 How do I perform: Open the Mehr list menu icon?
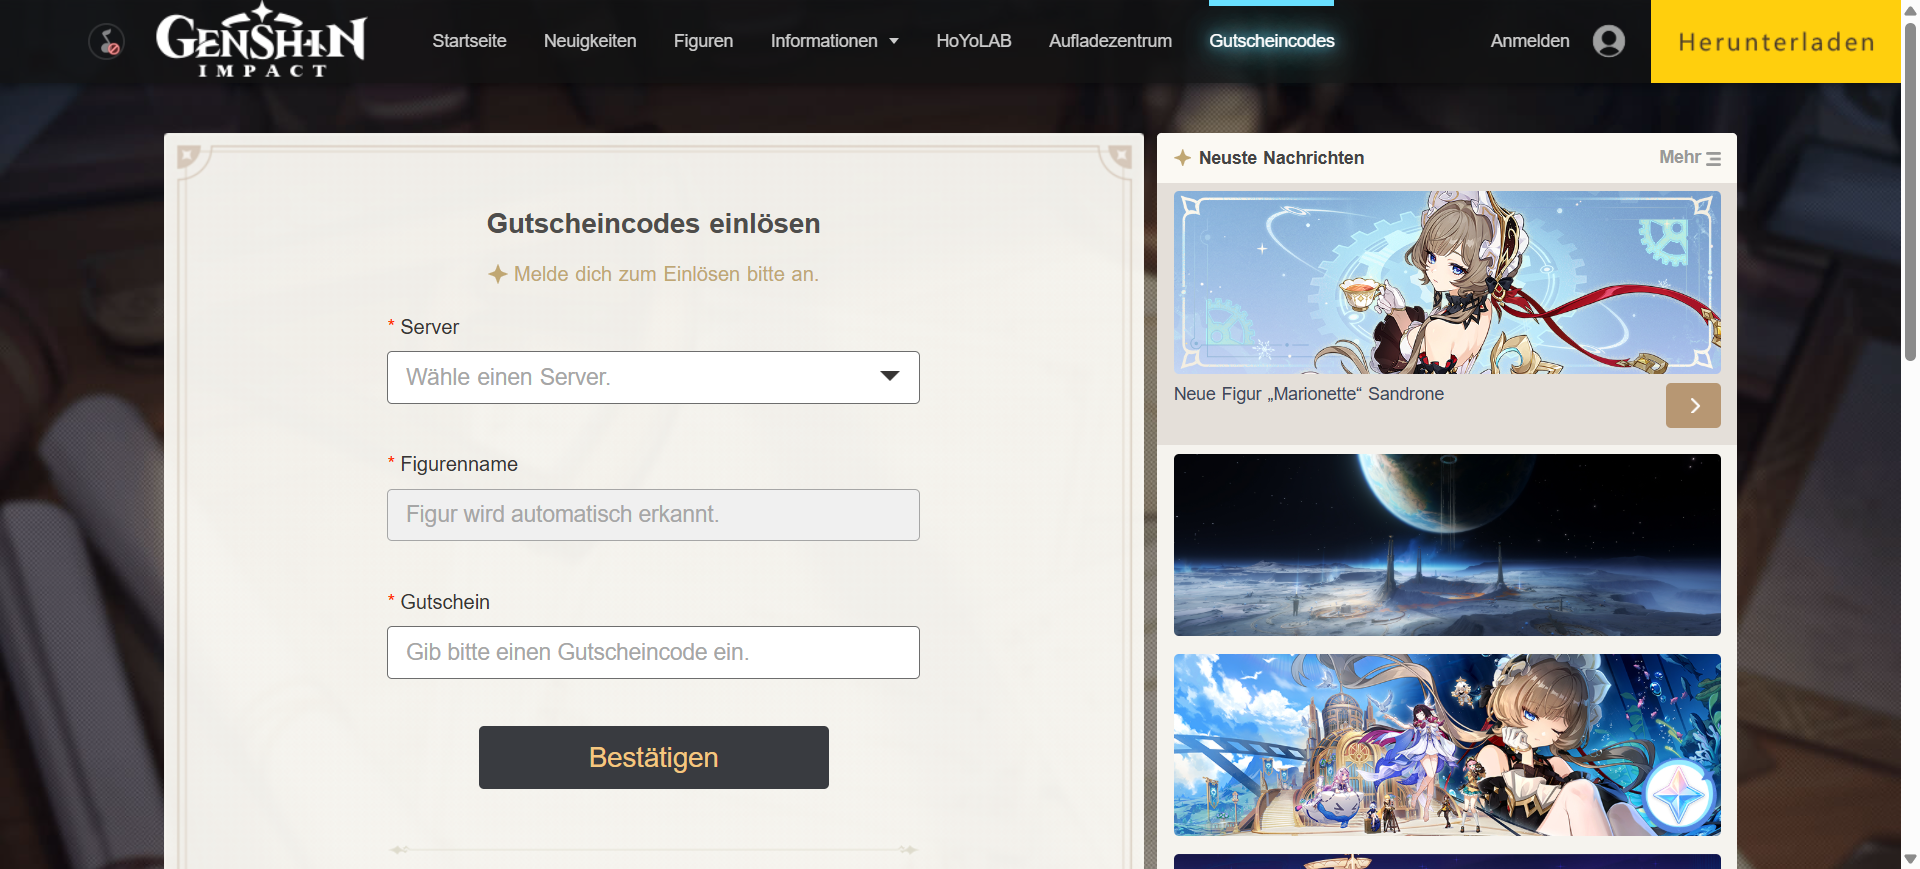pos(1713,158)
